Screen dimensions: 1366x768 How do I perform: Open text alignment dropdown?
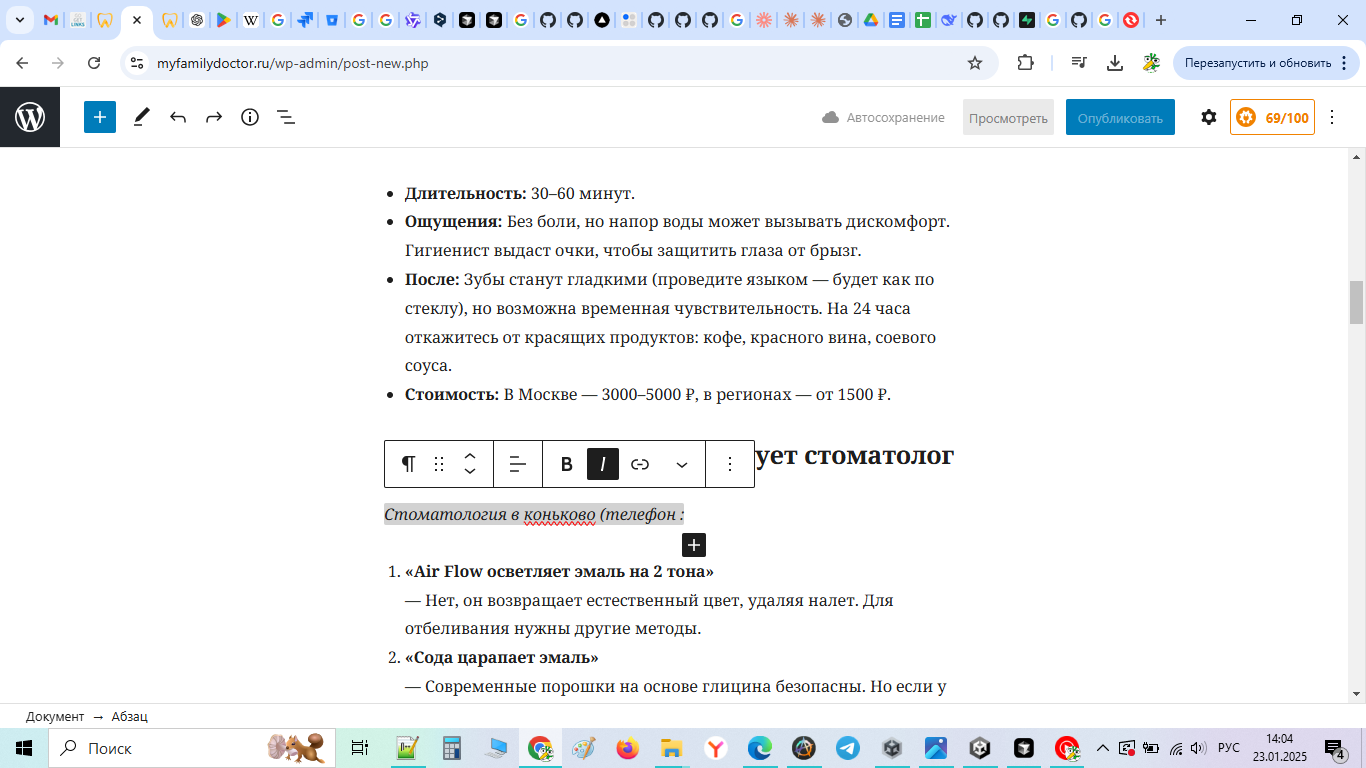point(518,464)
